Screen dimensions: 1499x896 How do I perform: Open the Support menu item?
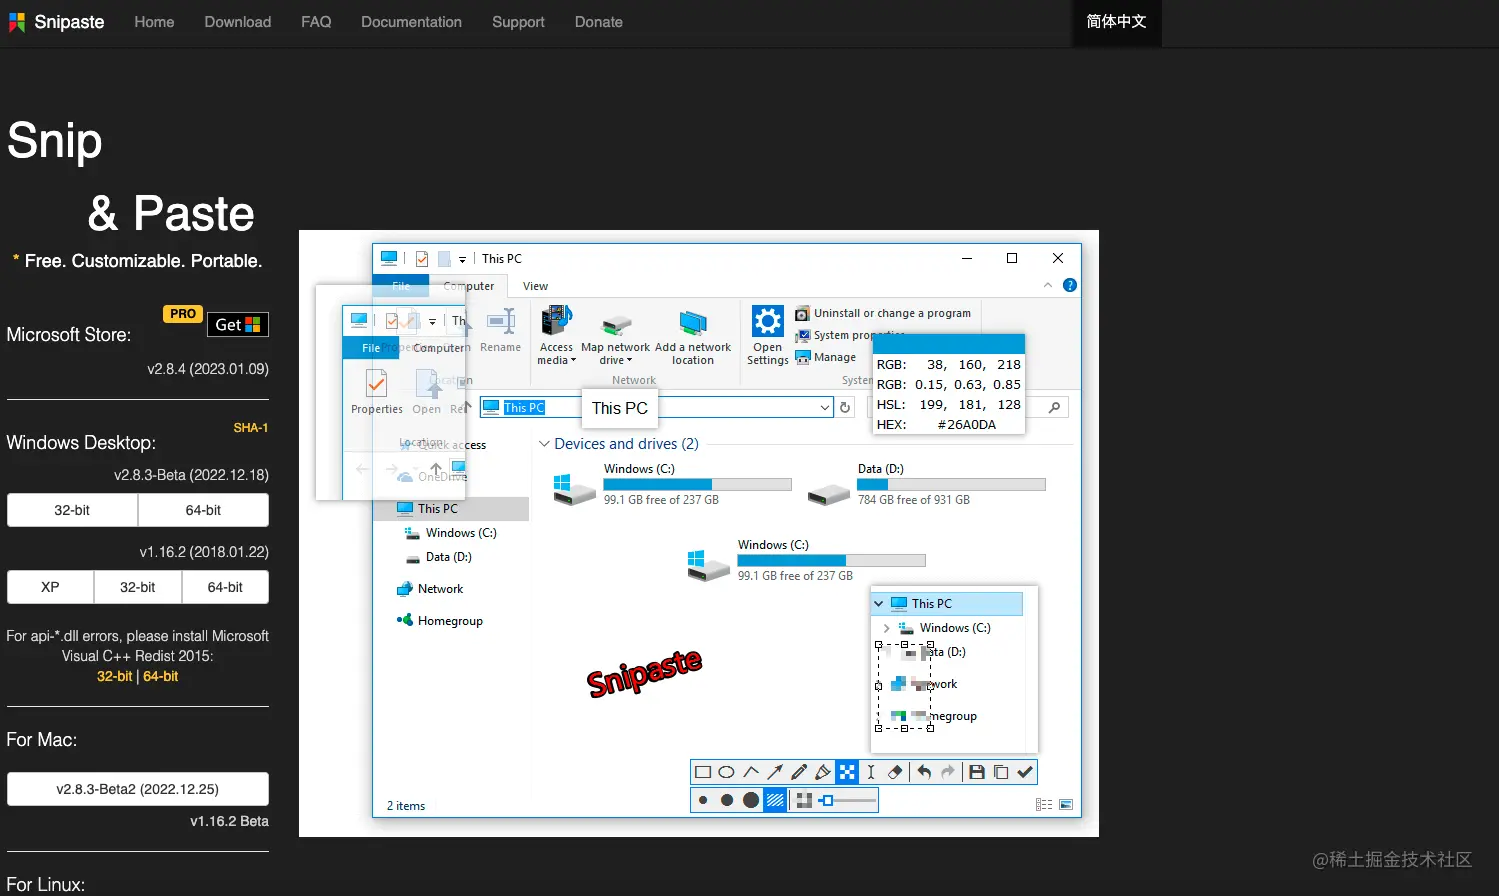518,22
